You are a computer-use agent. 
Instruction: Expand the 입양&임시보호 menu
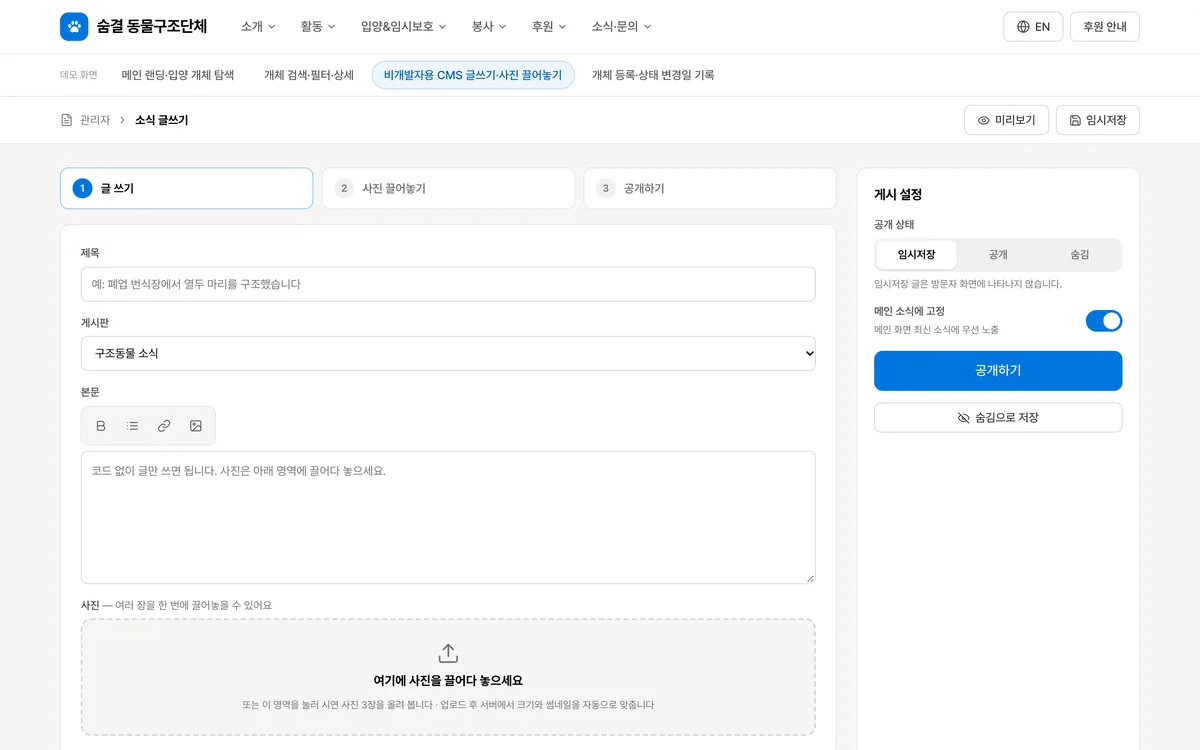tap(404, 27)
